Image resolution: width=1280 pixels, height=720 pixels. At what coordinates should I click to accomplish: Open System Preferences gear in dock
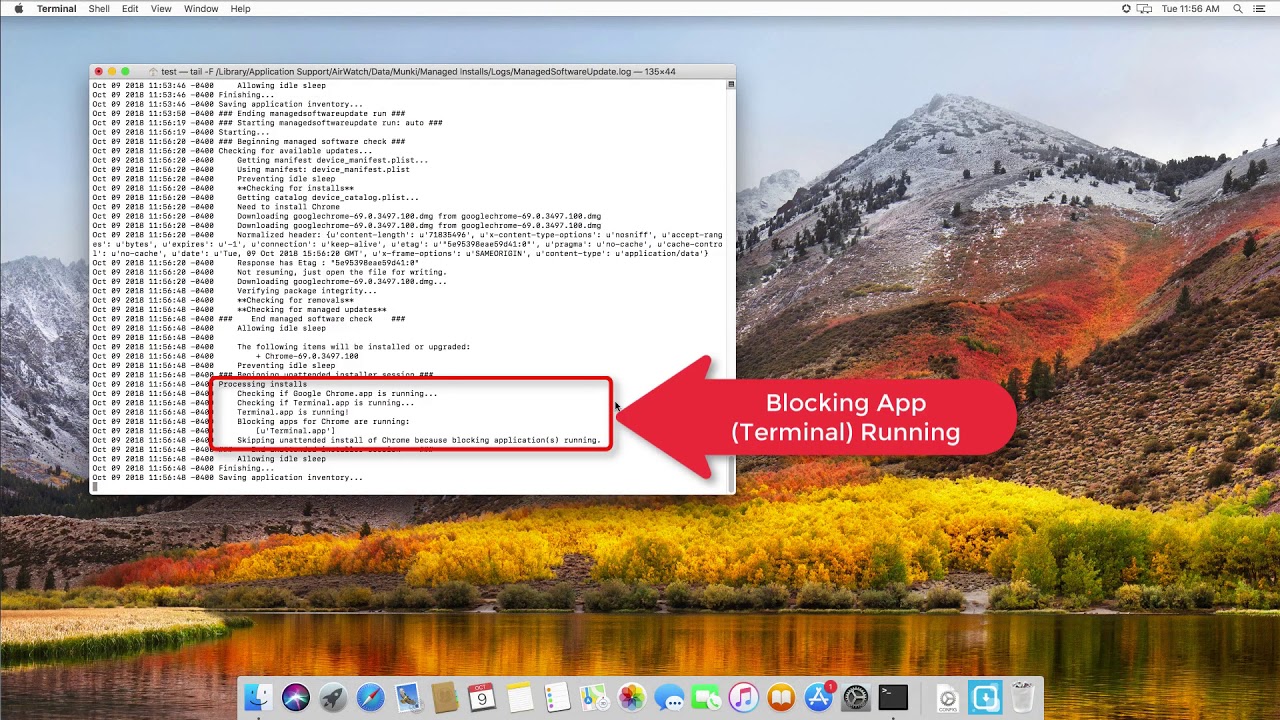pos(856,697)
